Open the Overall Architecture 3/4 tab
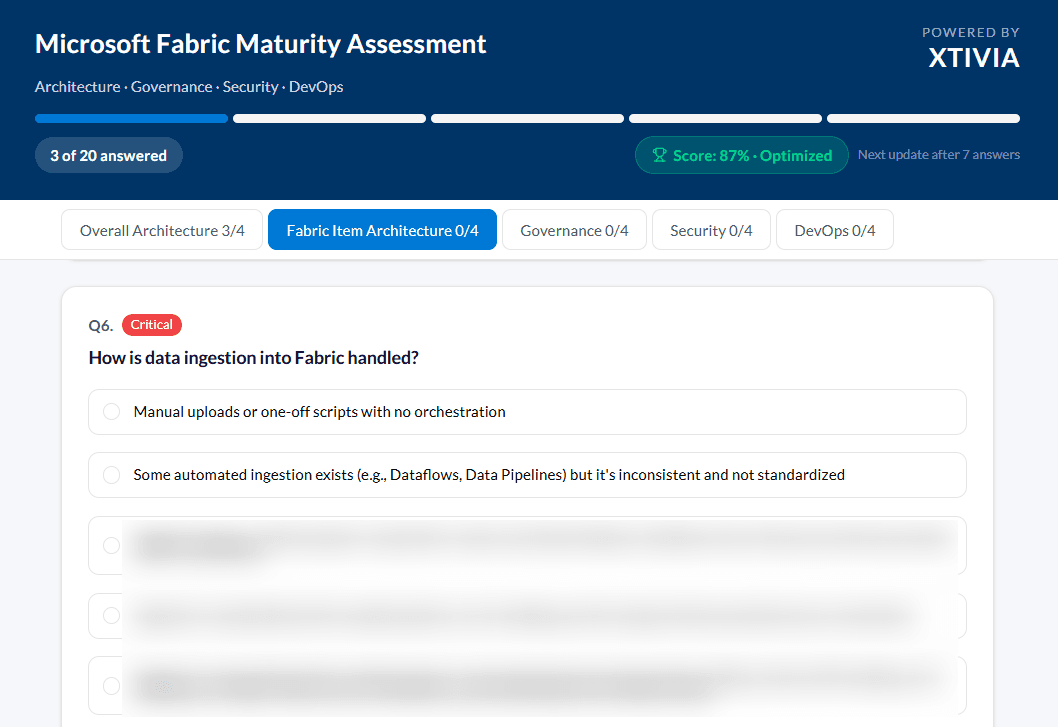Image resolution: width=1058 pixels, height=727 pixels. click(x=161, y=230)
